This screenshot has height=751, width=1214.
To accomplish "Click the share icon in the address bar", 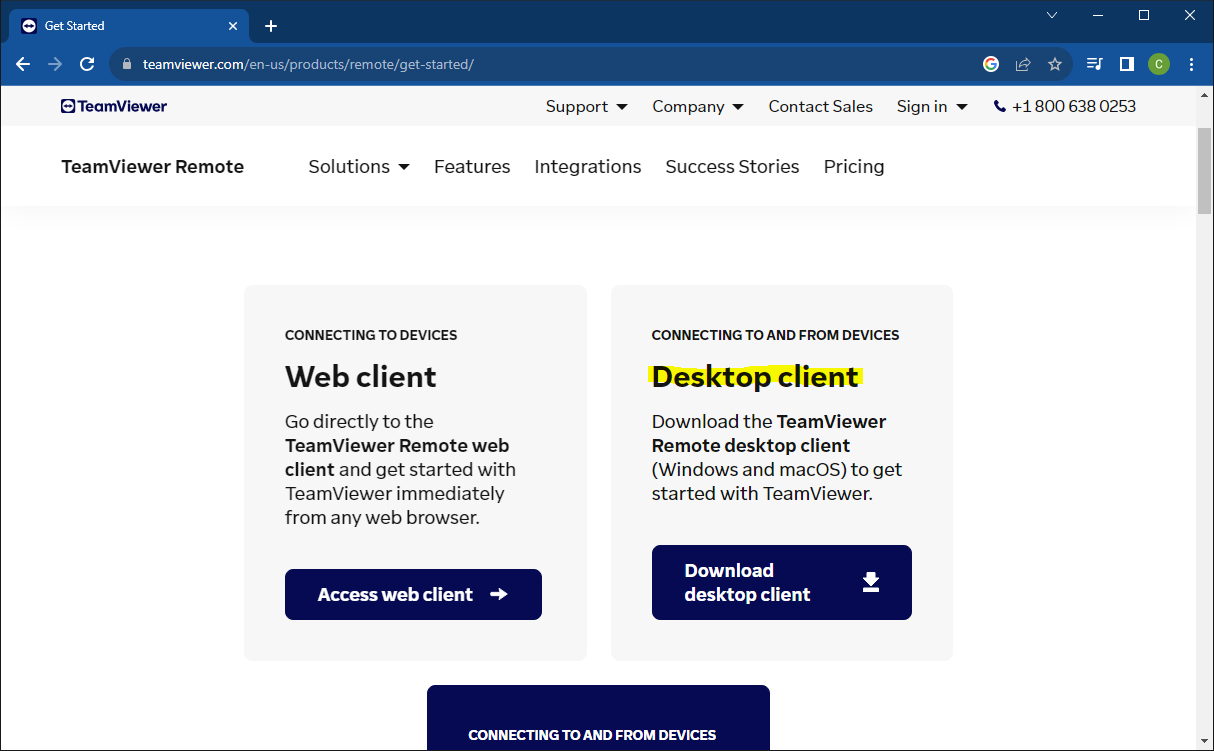I will click(x=1022, y=63).
